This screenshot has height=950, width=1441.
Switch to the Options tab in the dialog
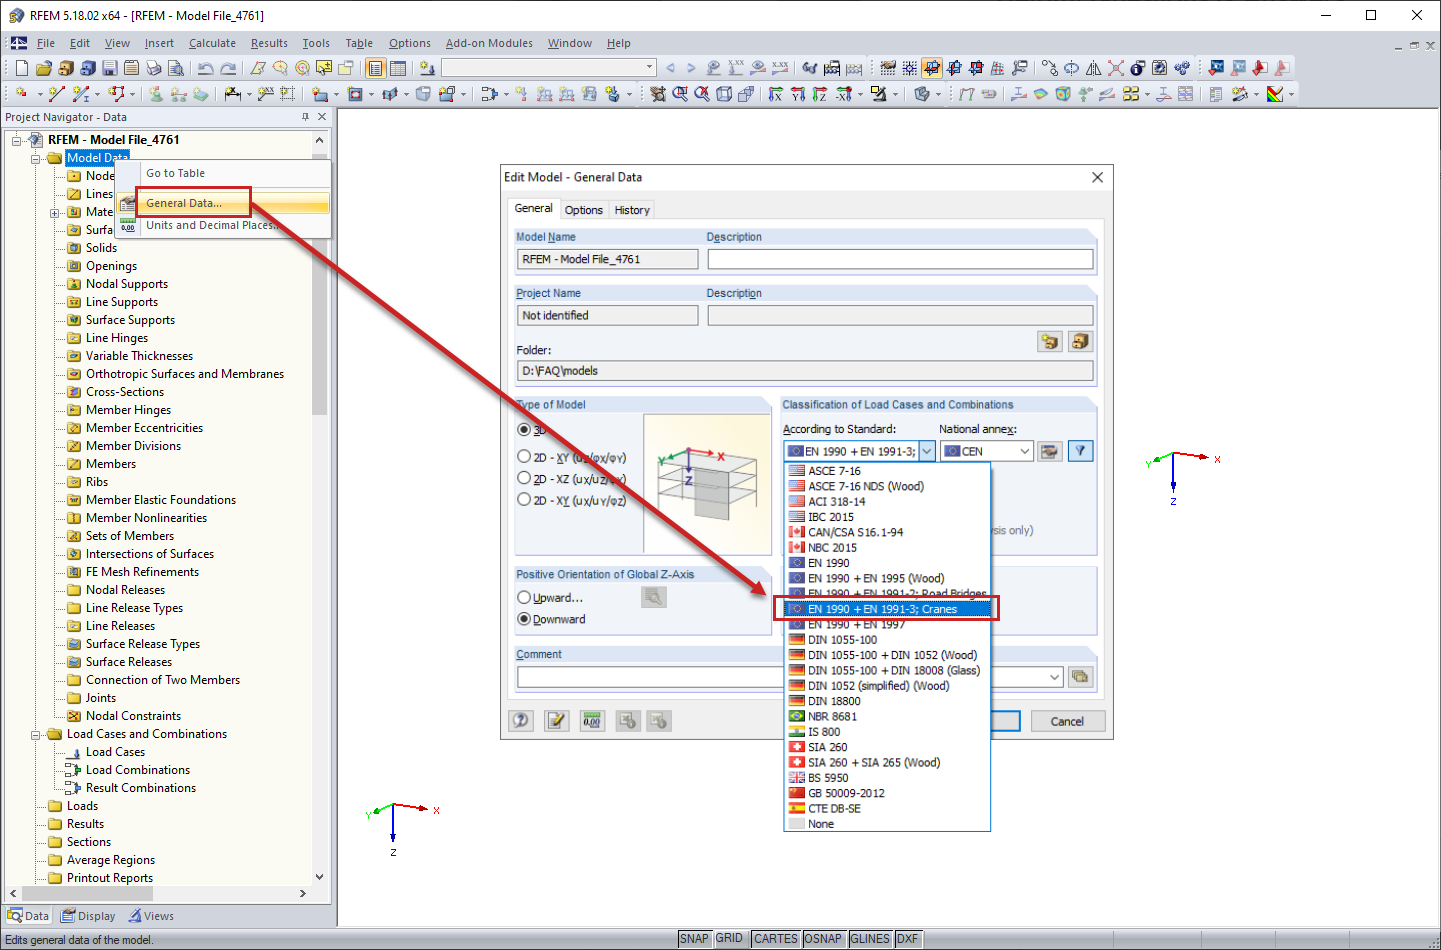point(583,209)
